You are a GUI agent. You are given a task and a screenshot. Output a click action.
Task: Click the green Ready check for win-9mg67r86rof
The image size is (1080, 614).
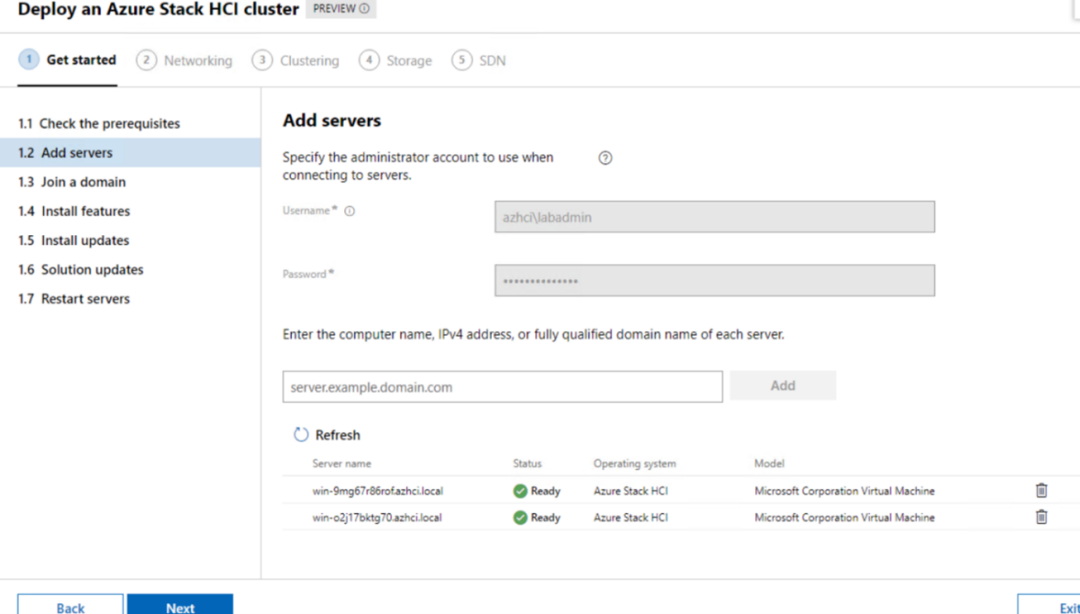(520, 491)
